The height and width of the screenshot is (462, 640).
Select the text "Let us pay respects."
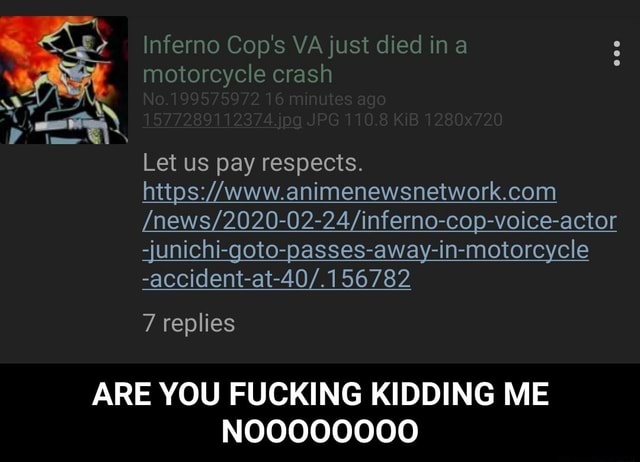click(253, 163)
